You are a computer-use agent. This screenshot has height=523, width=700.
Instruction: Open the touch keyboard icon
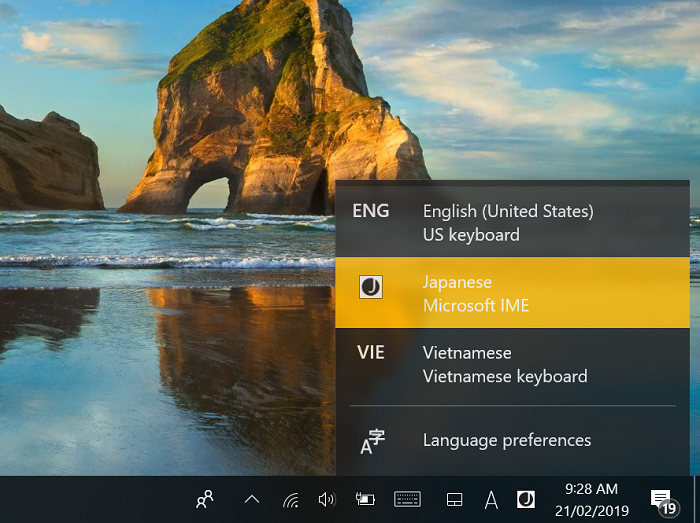(407, 499)
